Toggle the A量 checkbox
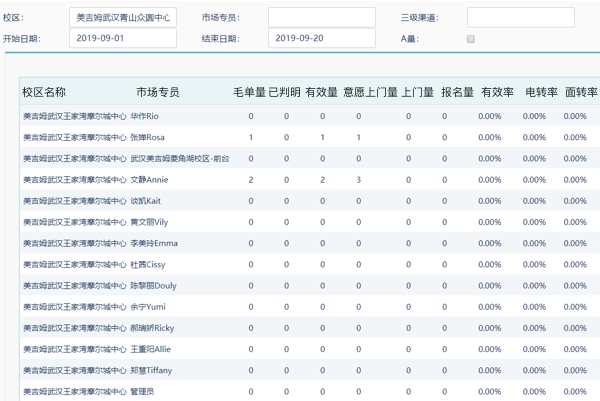Screen dimensions: 600x401 point(471,39)
